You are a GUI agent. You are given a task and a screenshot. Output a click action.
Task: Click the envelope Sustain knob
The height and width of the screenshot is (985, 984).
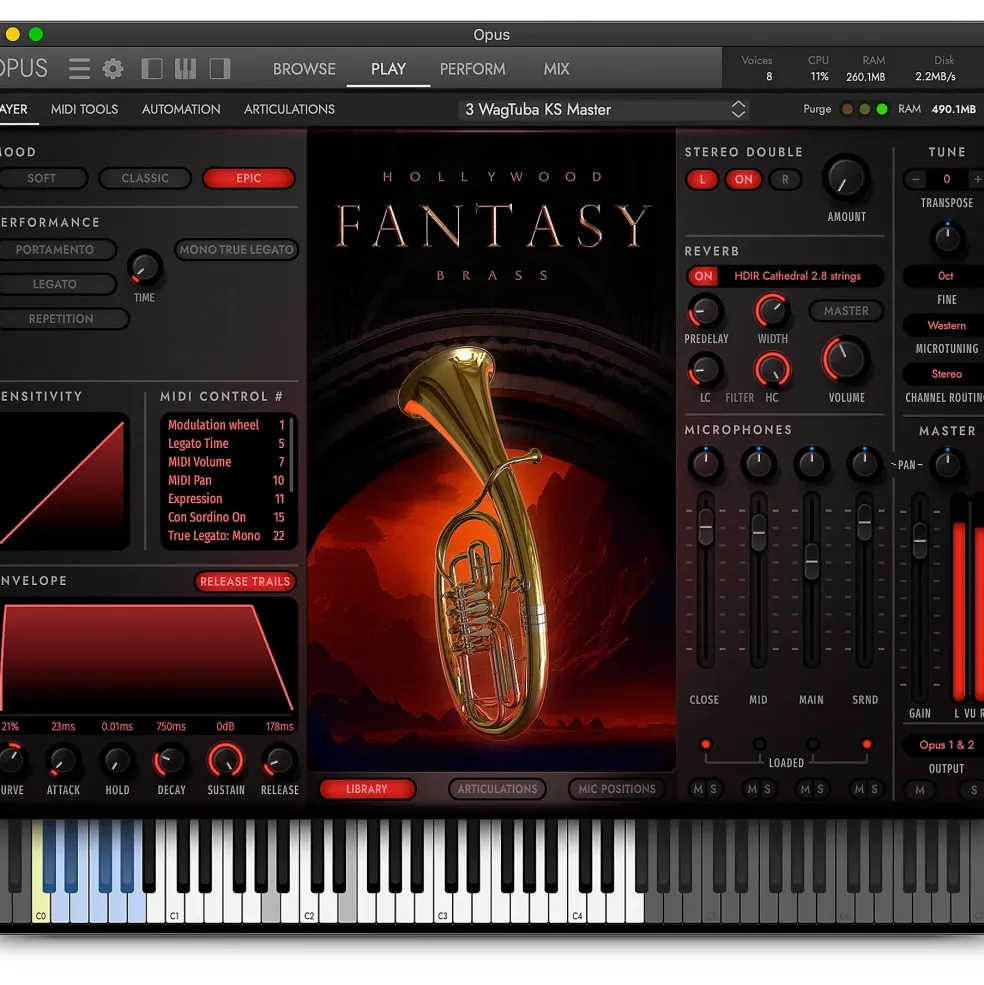(x=226, y=761)
